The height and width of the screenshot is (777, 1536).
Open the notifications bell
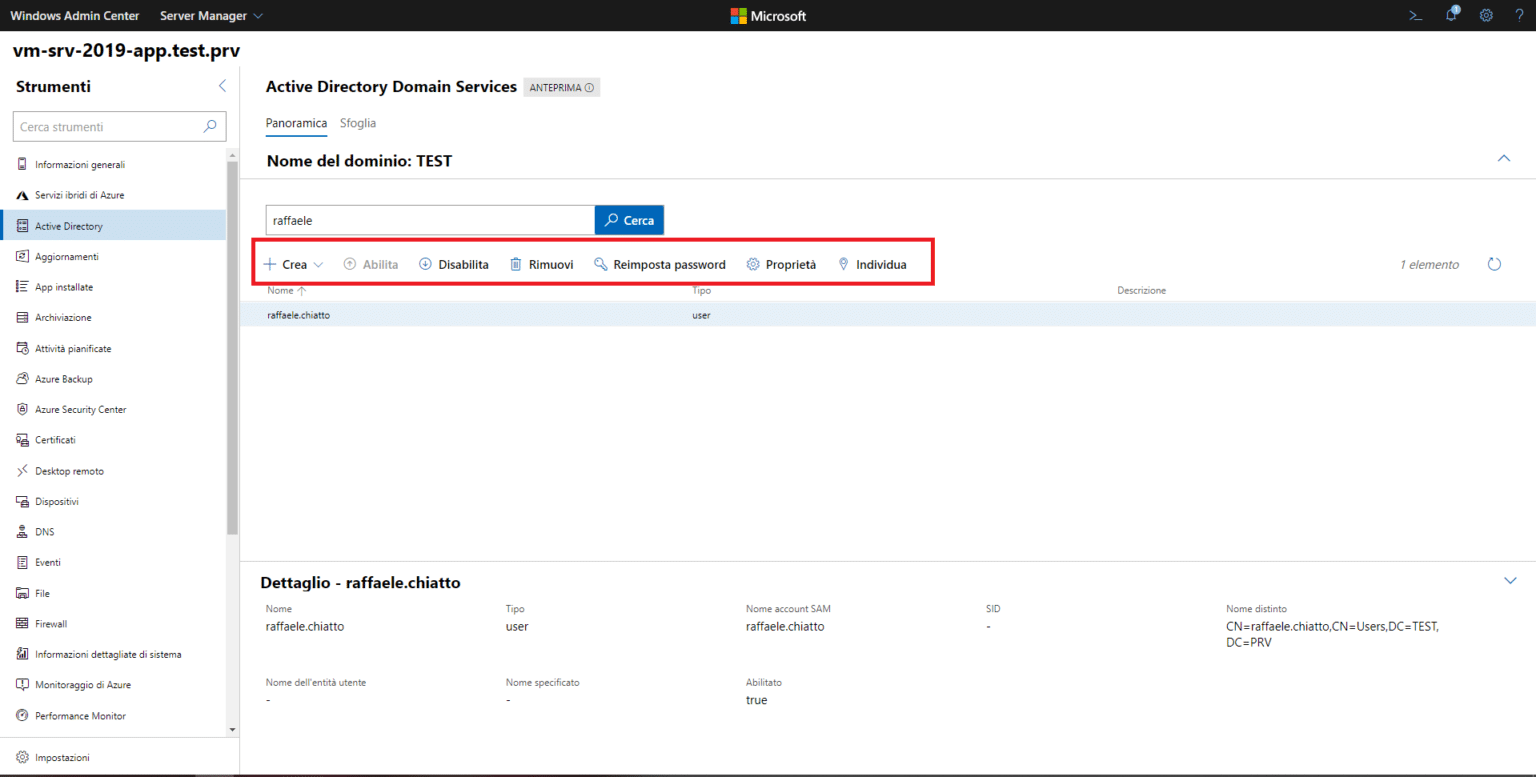1450,15
